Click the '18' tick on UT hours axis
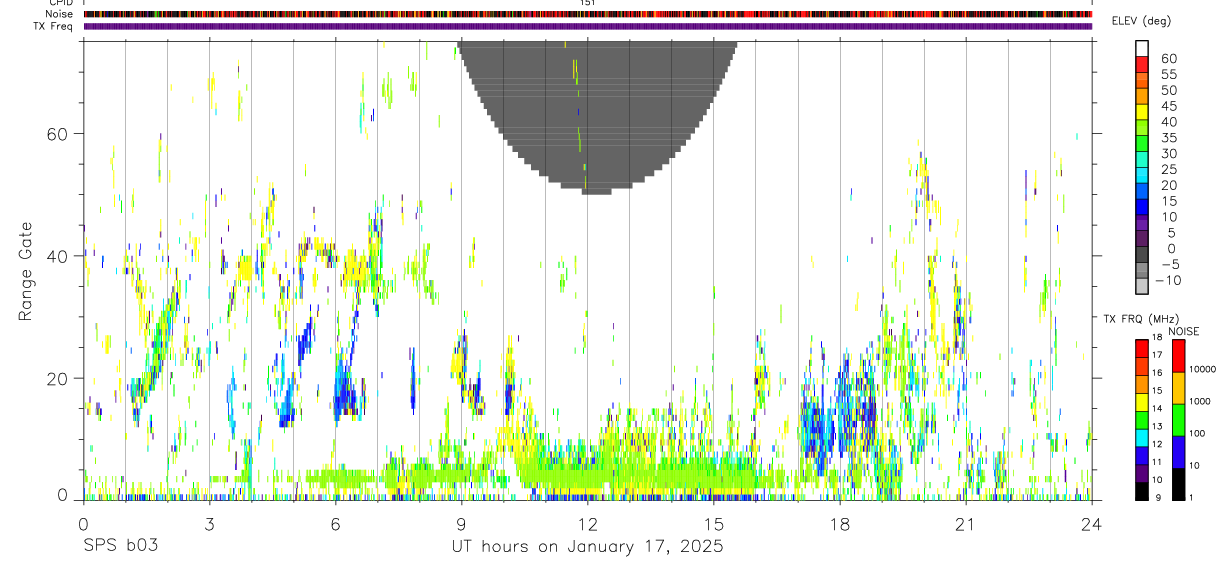The height and width of the screenshot is (567, 1228). 840,524
